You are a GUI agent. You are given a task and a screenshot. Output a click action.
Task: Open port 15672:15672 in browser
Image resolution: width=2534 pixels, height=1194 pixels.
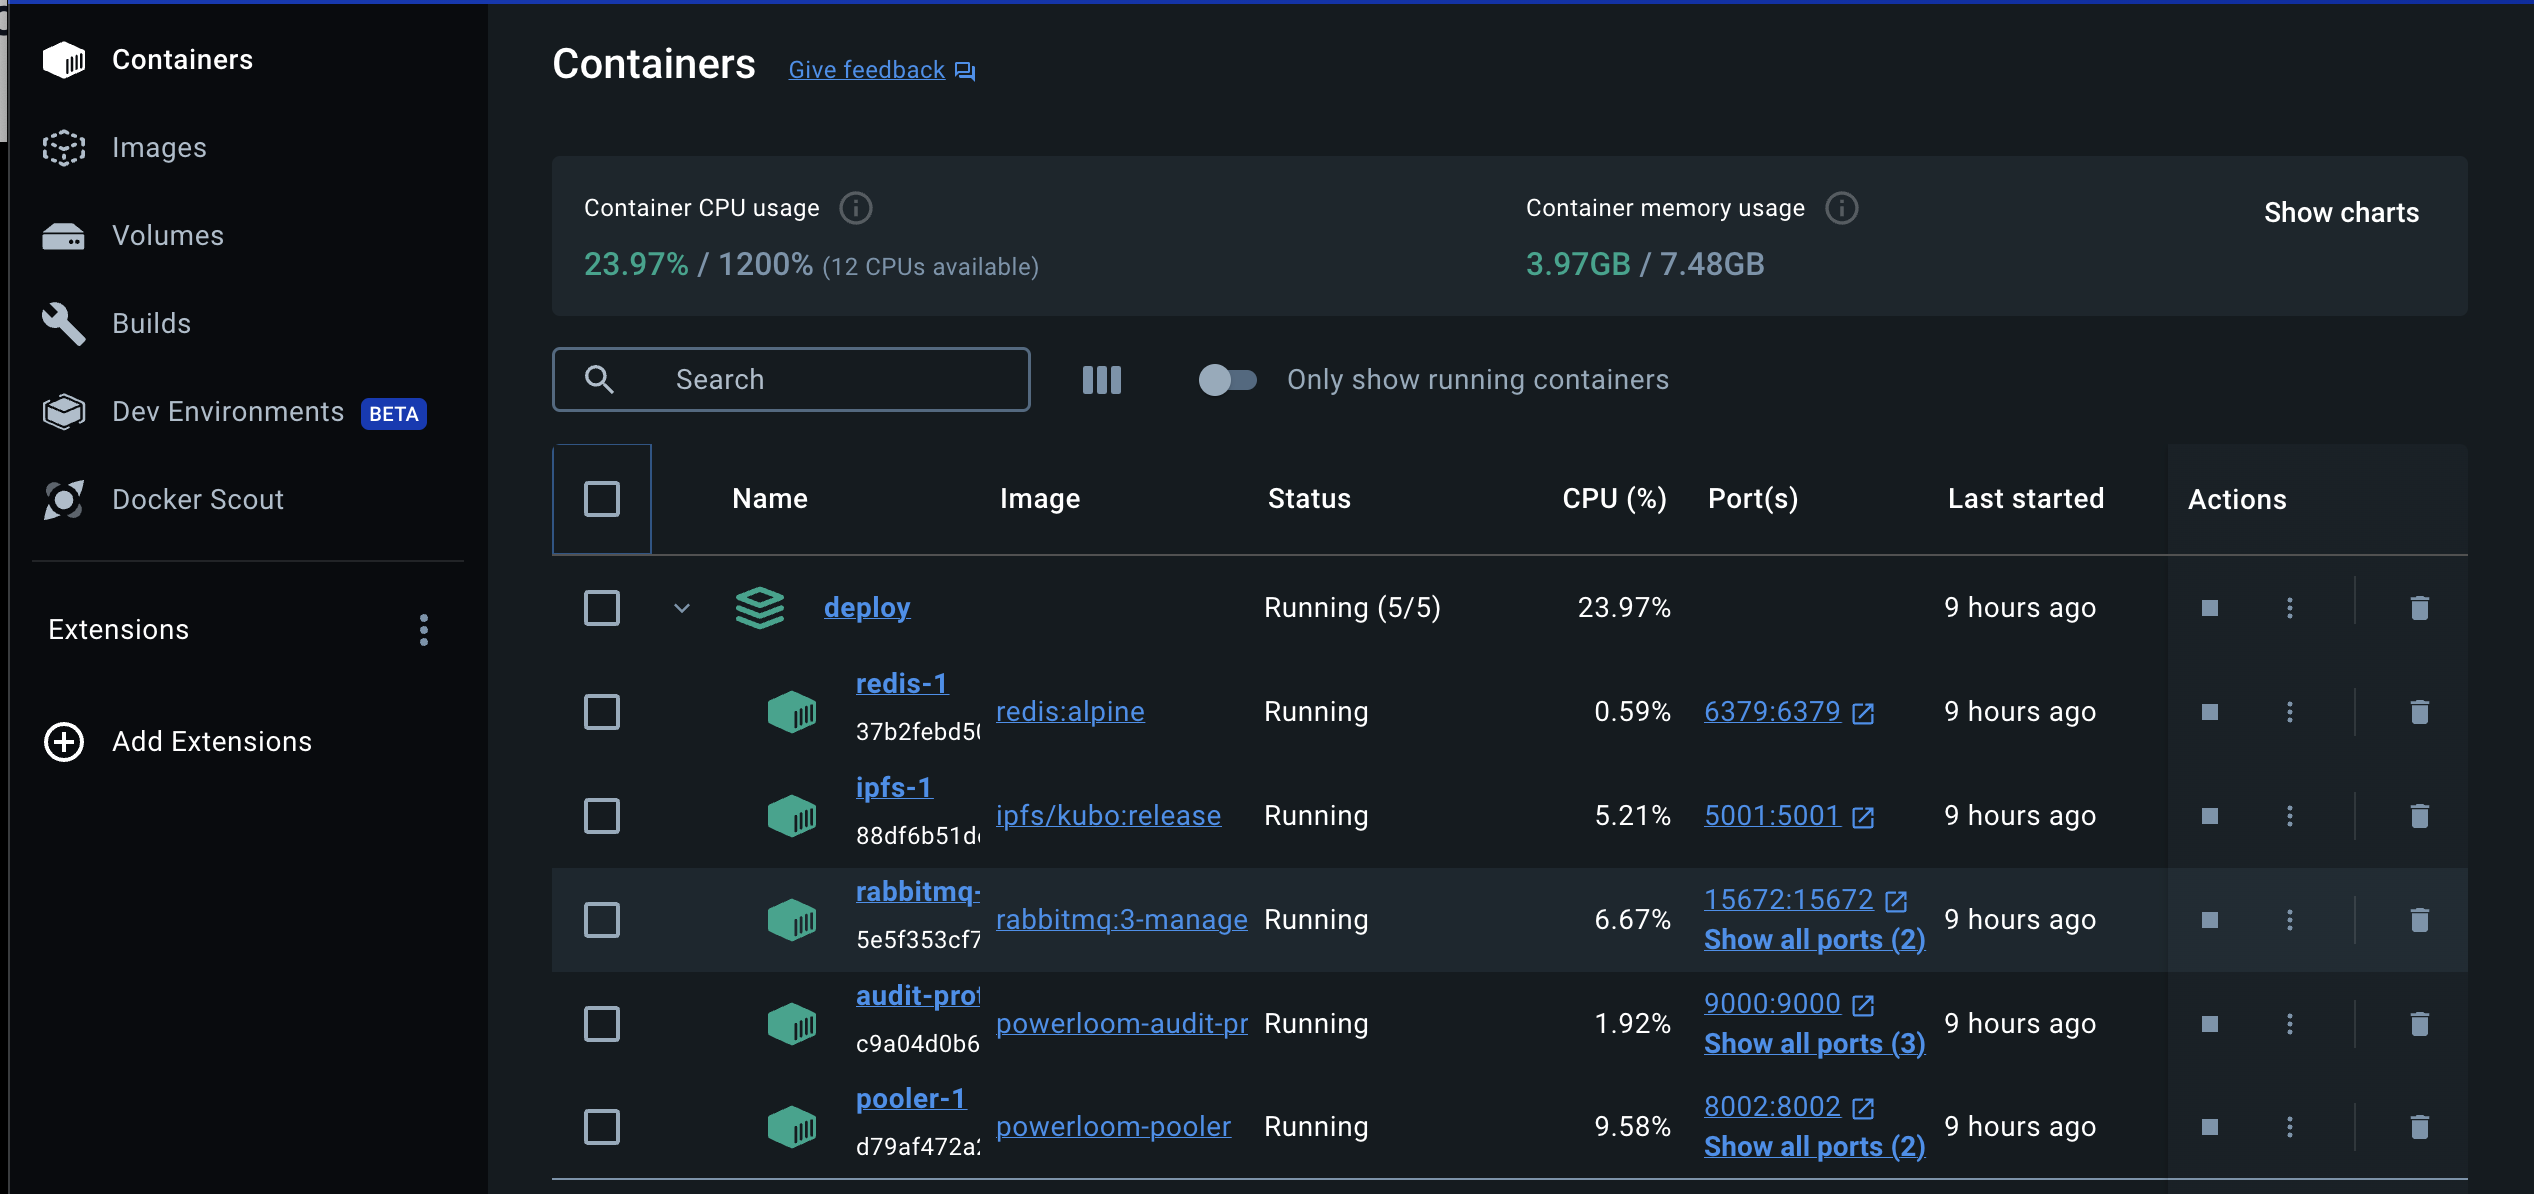[x=1805, y=900]
